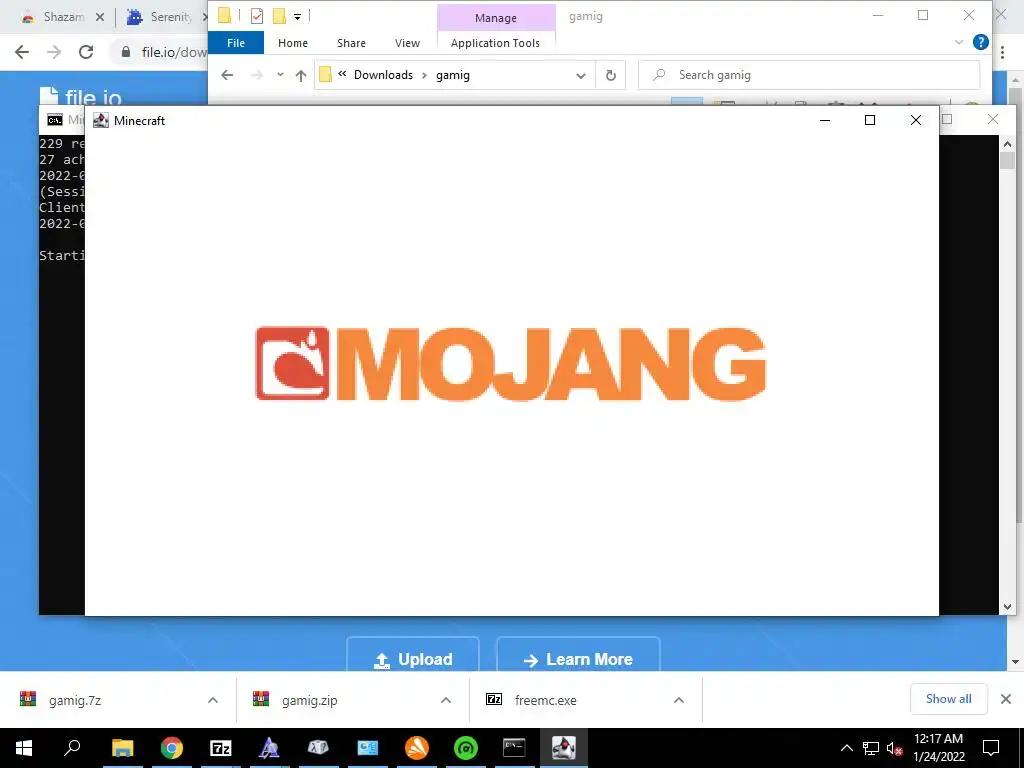1024x768 pixels.
Task: Expand the address bar history dropdown
Action: point(581,76)
